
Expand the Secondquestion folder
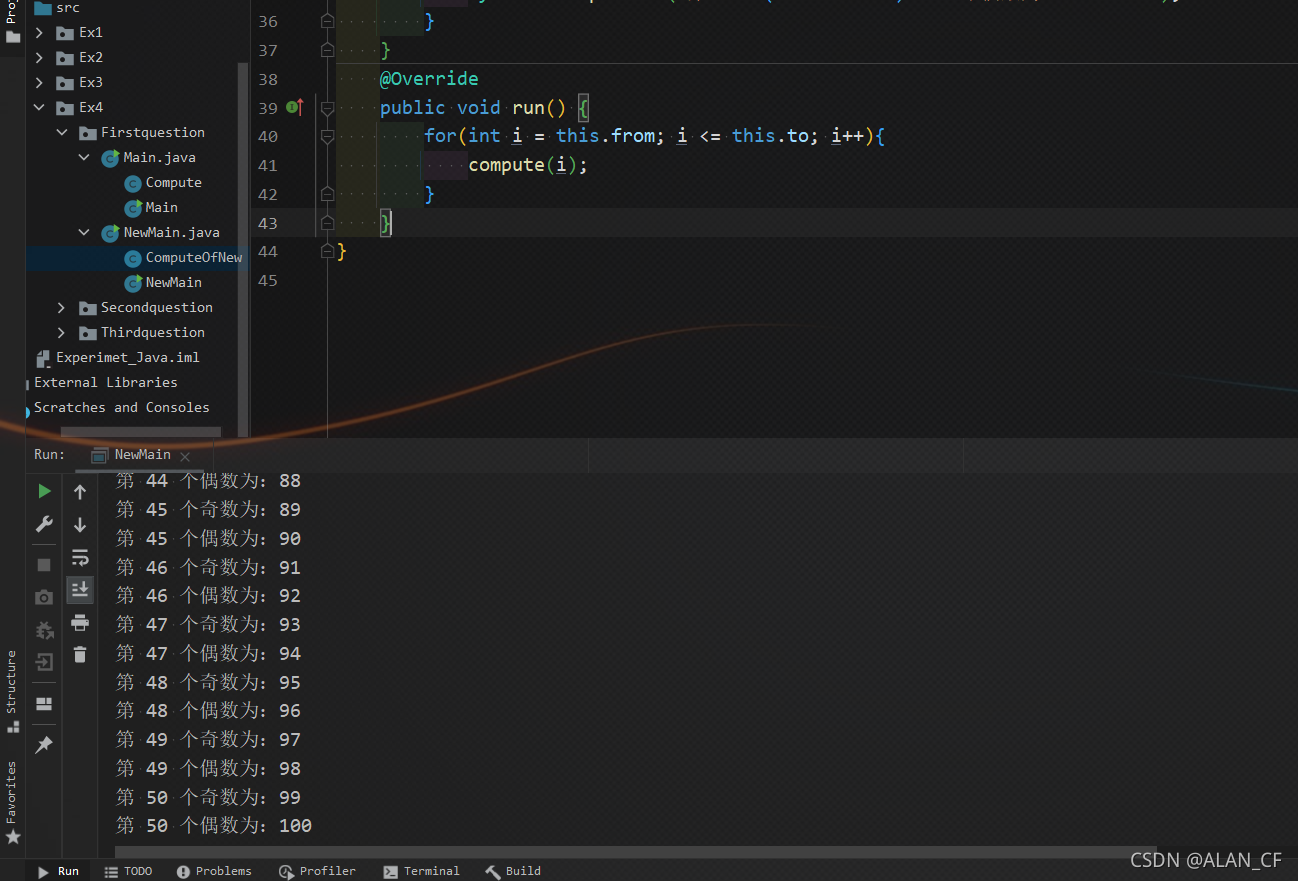pos(61,308)
